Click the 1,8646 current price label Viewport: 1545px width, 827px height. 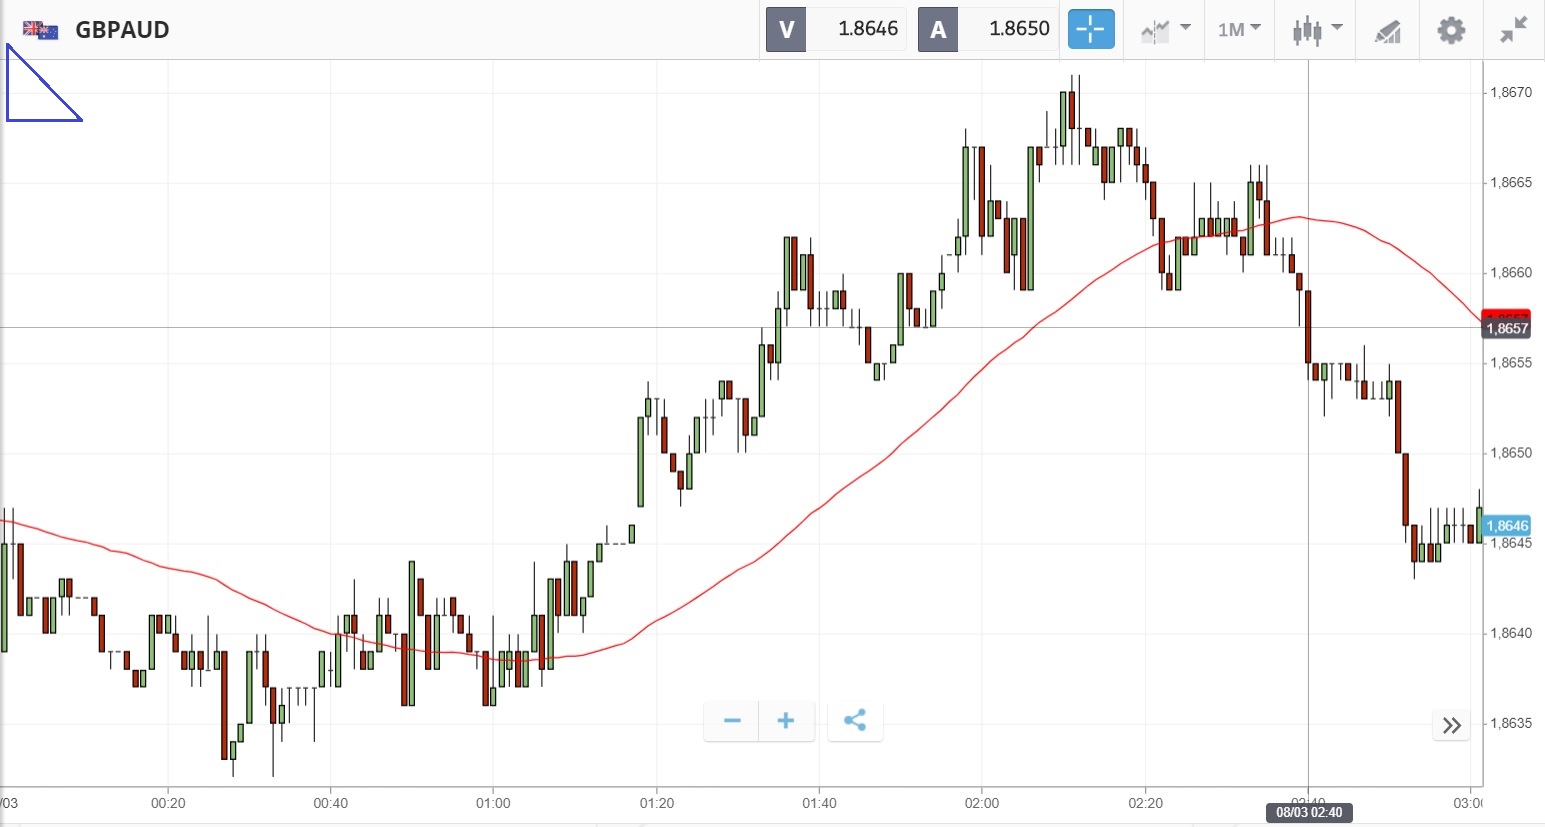pos(1507,526)
